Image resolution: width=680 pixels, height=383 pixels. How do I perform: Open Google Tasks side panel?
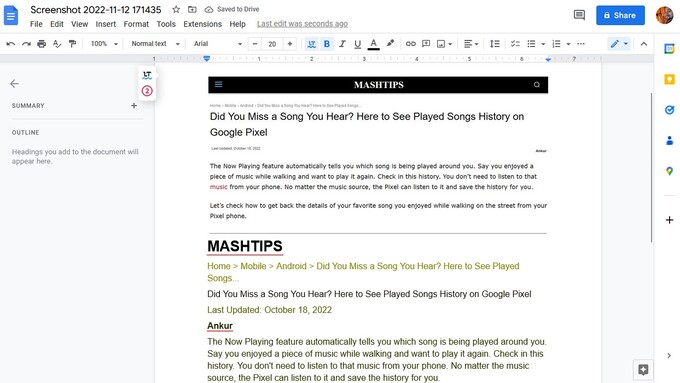(669, 110)
